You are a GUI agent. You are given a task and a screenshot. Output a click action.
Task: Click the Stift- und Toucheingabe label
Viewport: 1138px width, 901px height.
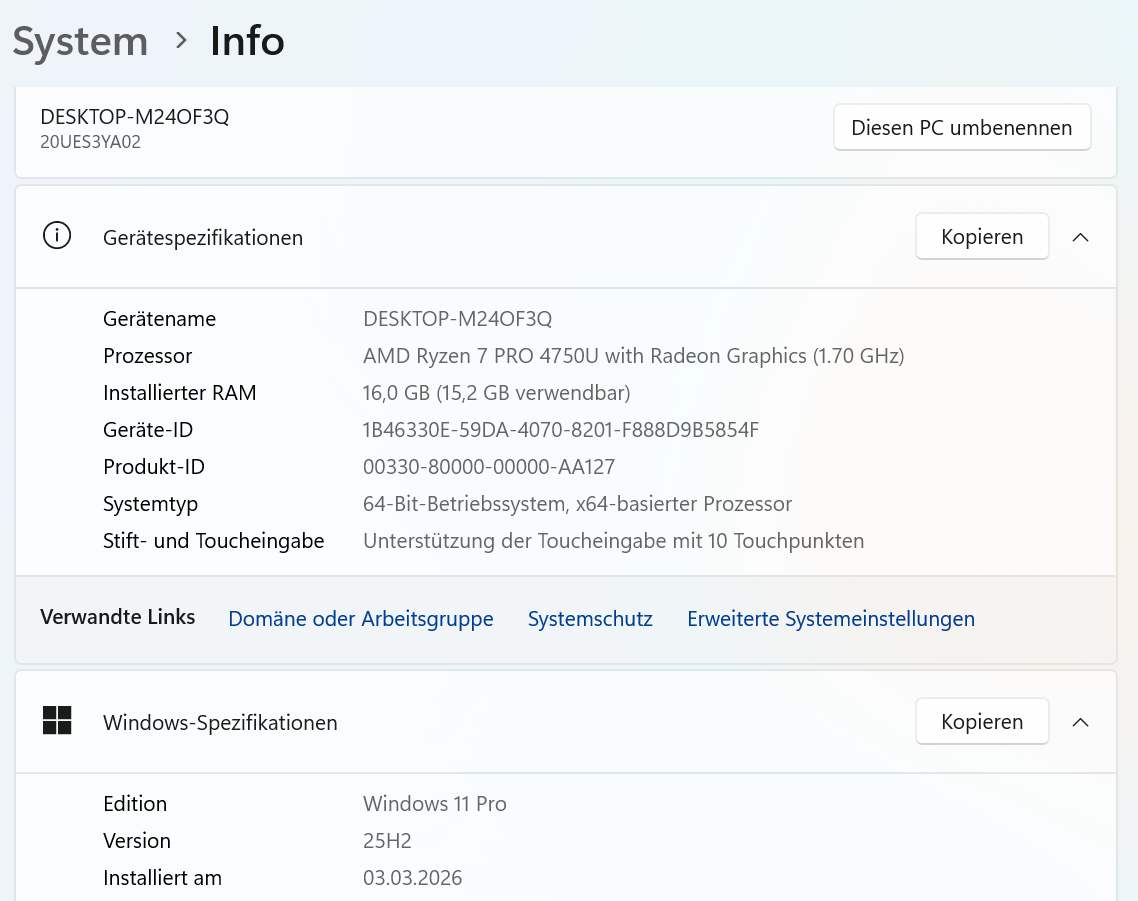point(213,541)
